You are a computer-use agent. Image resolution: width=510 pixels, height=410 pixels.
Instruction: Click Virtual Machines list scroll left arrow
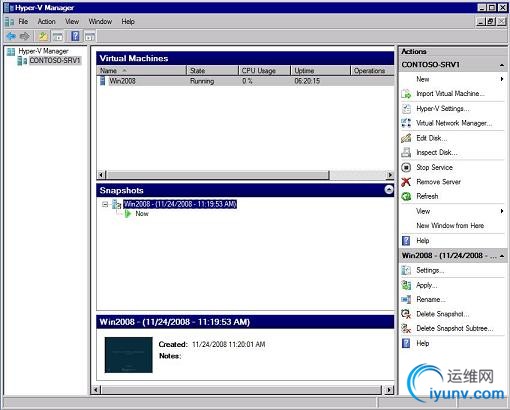click(x=101, y=175)
